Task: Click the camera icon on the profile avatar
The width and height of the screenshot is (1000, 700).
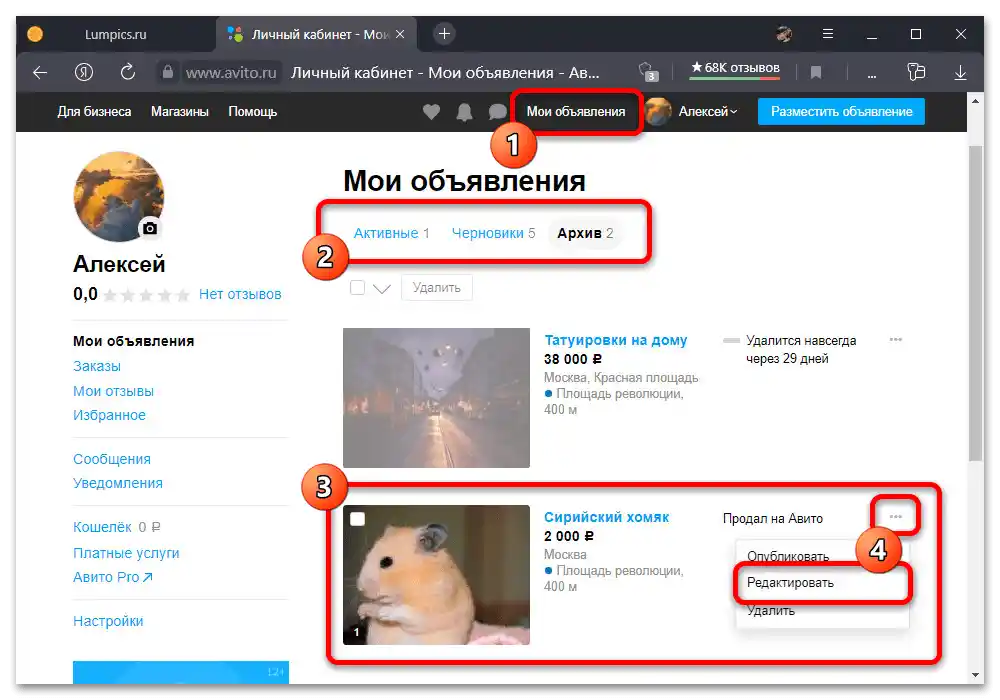Action: [x=150, y=228]
